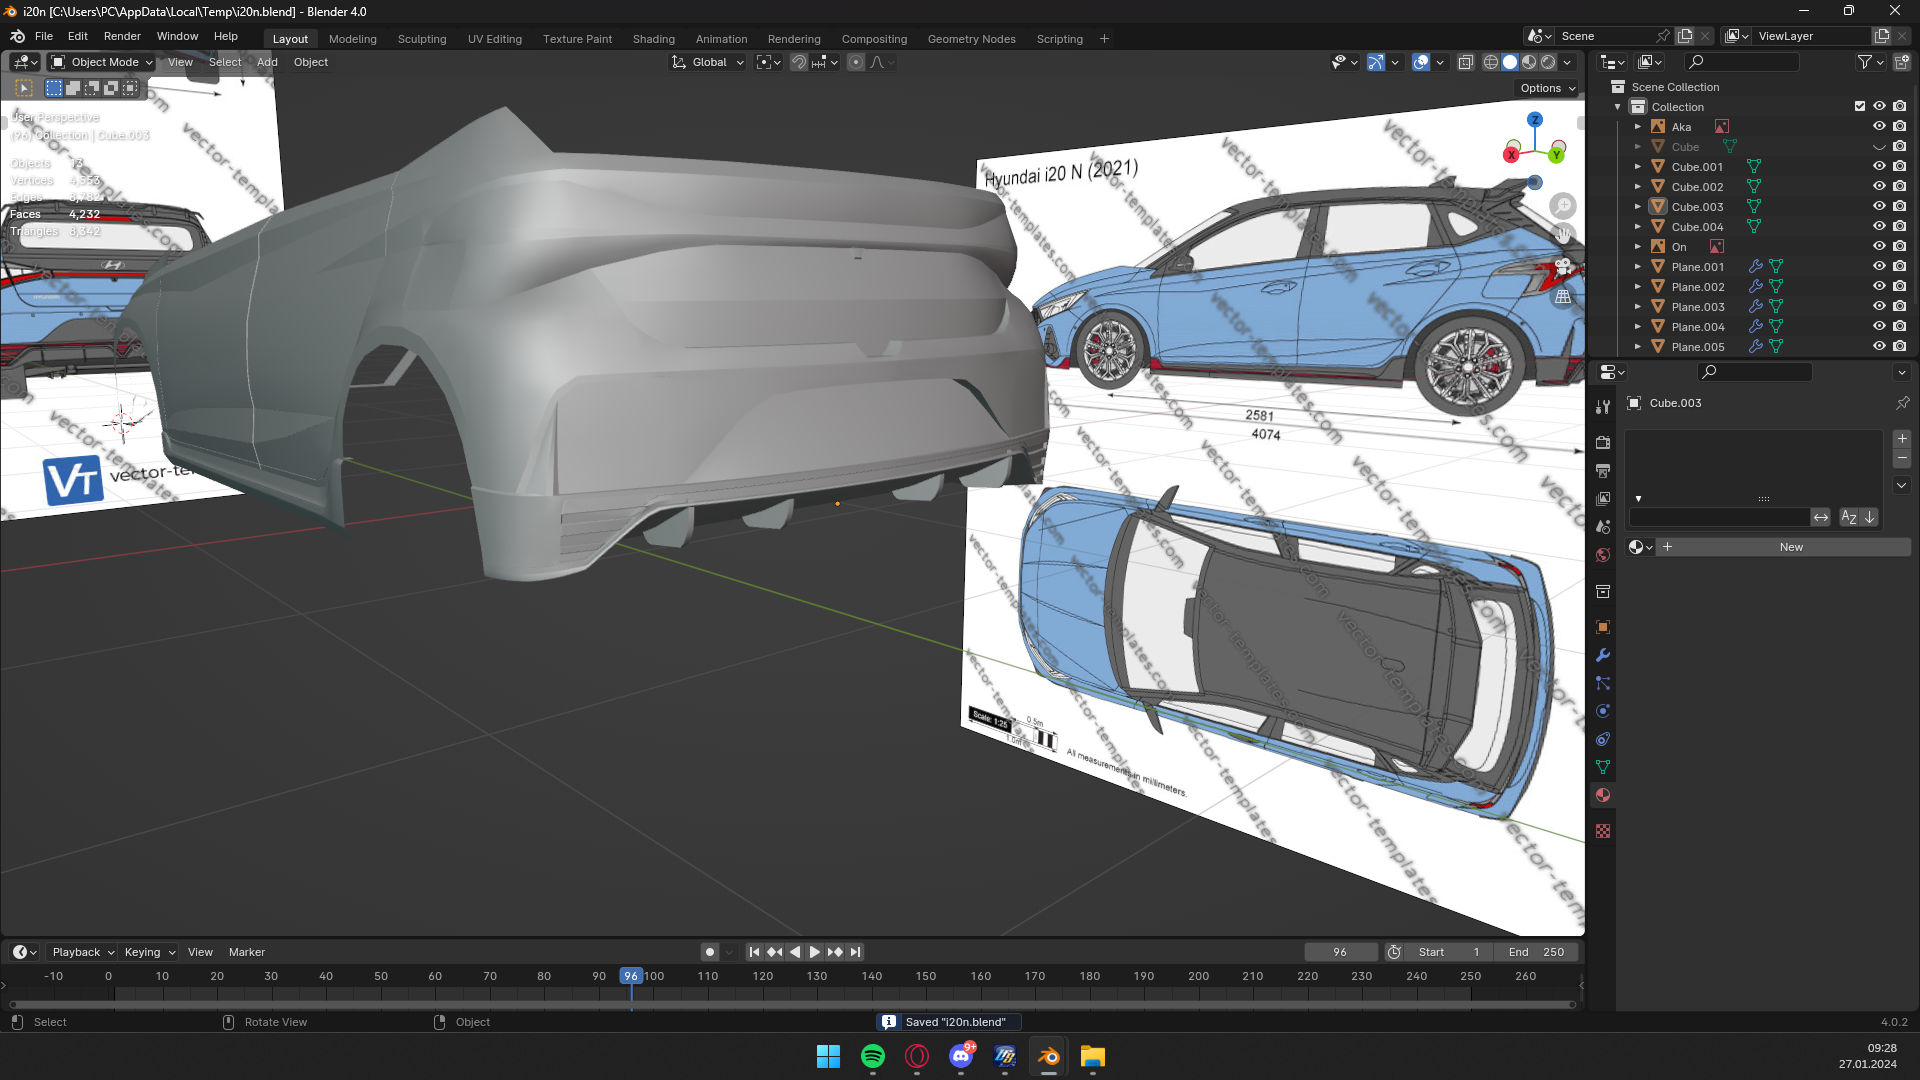Launch Spotify from the taskbar
Image resolution: width=1920 pixels, height=1080 pixels.
[x=872, y=1057]
